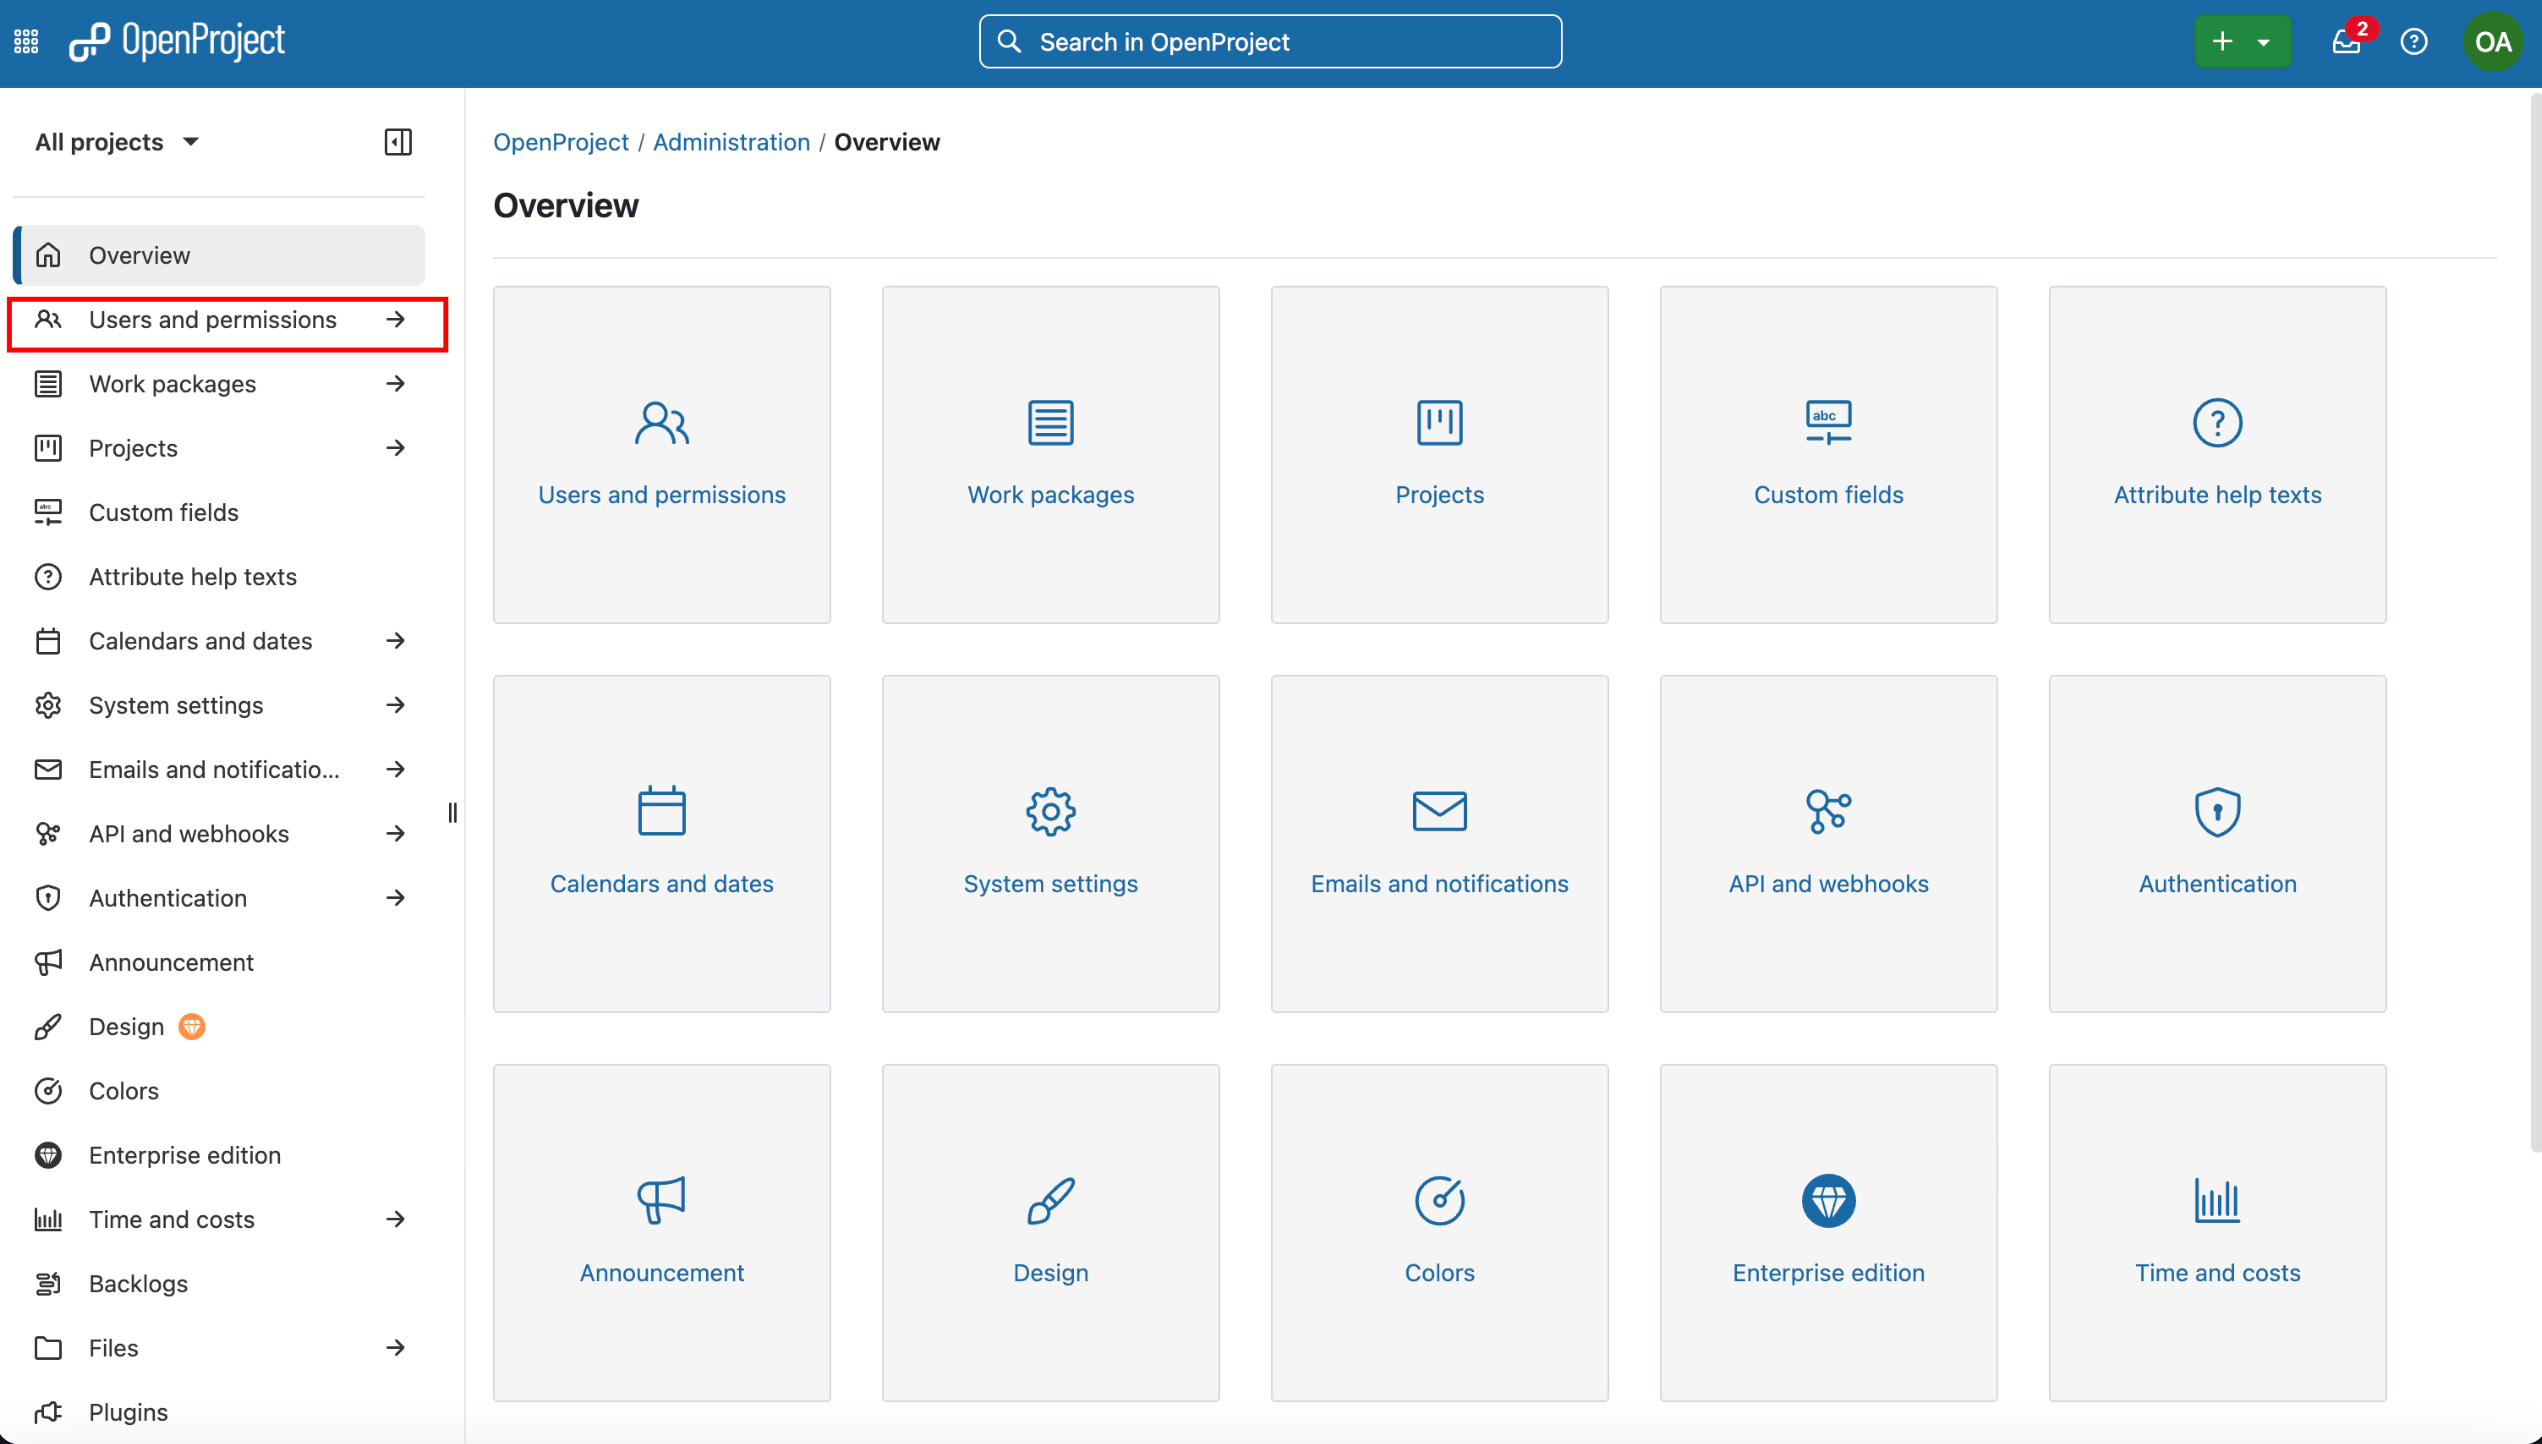Click the Users and permissions card icon
The height and width of the screenshot is (1444, 2542).
pos(662,423)
